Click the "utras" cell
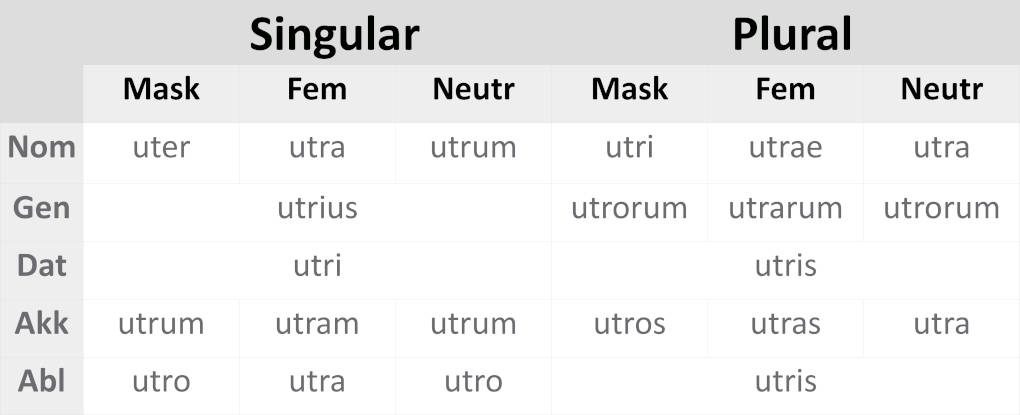The width and height of the screenshot is (1020, 415). pos(785,324)
